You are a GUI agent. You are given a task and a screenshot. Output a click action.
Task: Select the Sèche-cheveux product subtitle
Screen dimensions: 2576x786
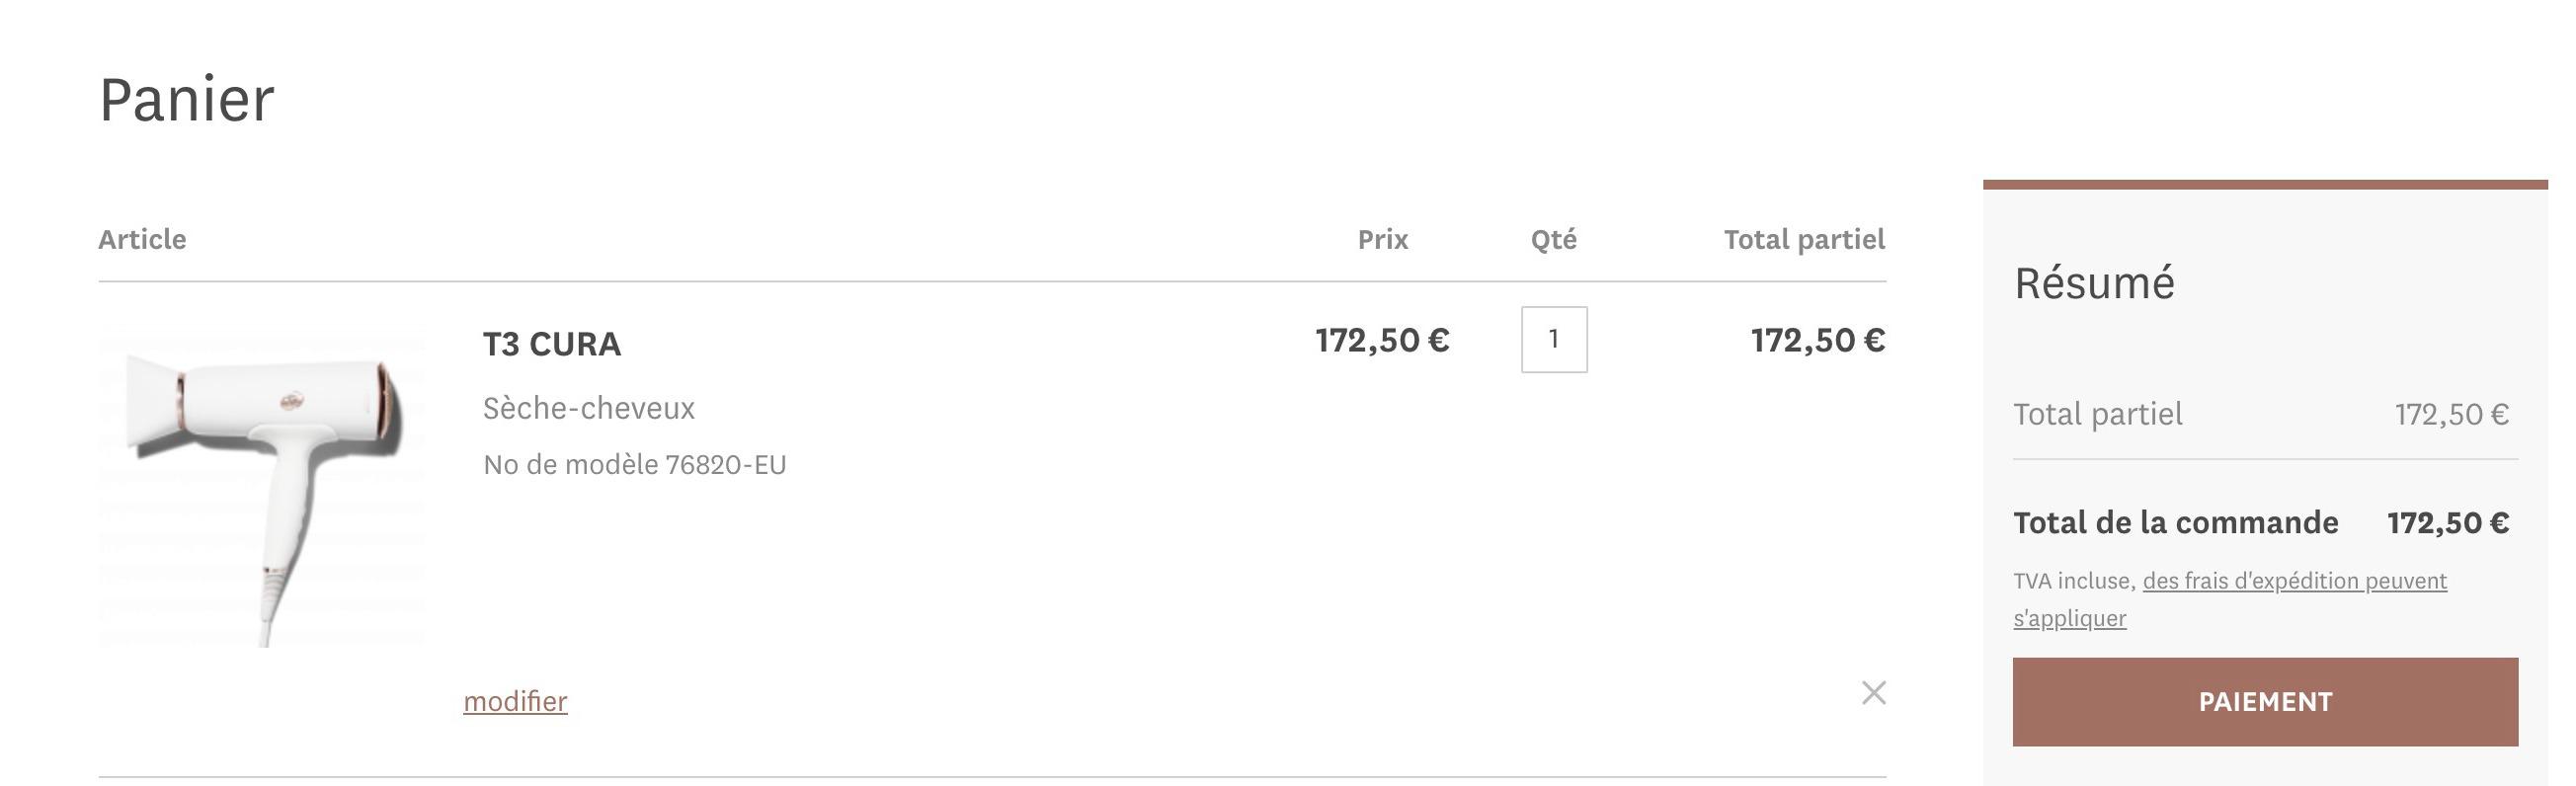589,408
